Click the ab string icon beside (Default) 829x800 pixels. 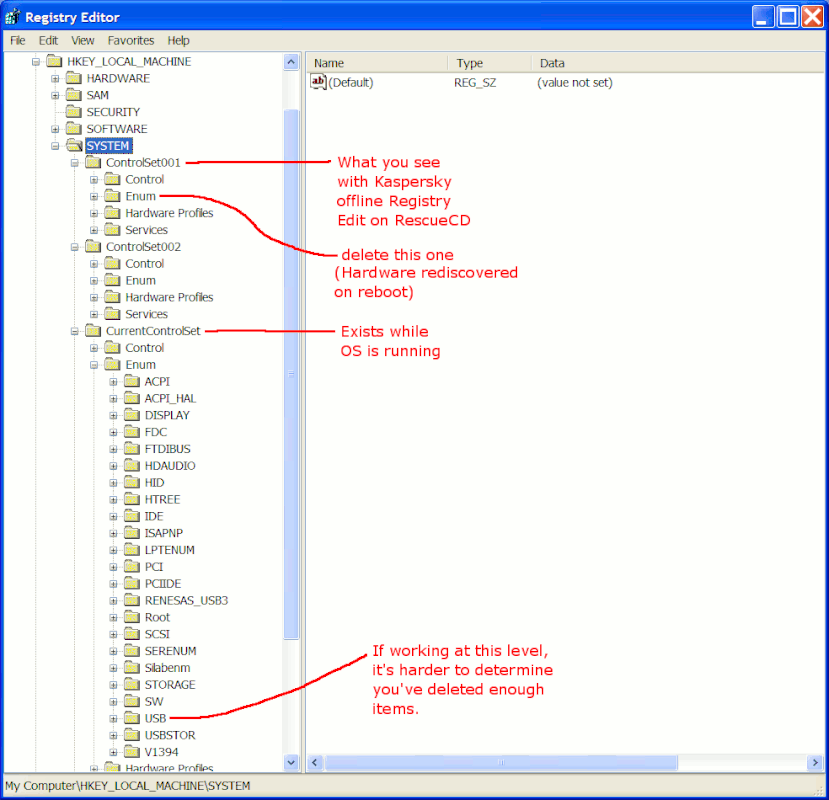318,82
